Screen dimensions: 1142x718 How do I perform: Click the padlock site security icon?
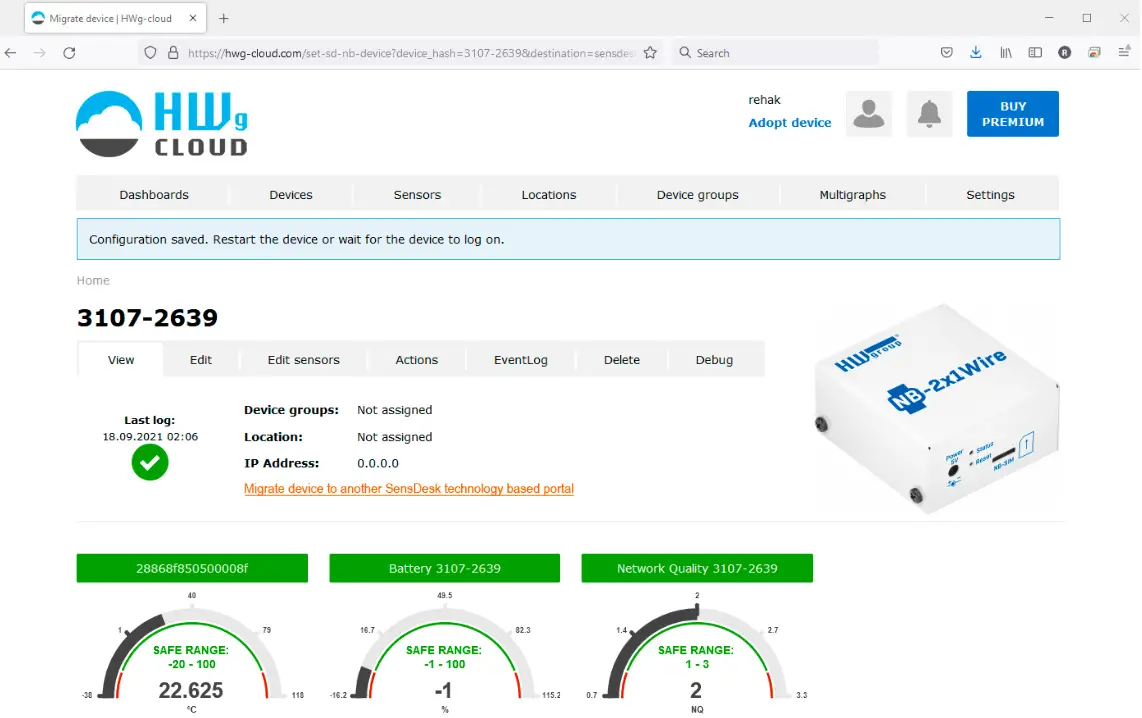pyautogui.click(x=173, y=52)
